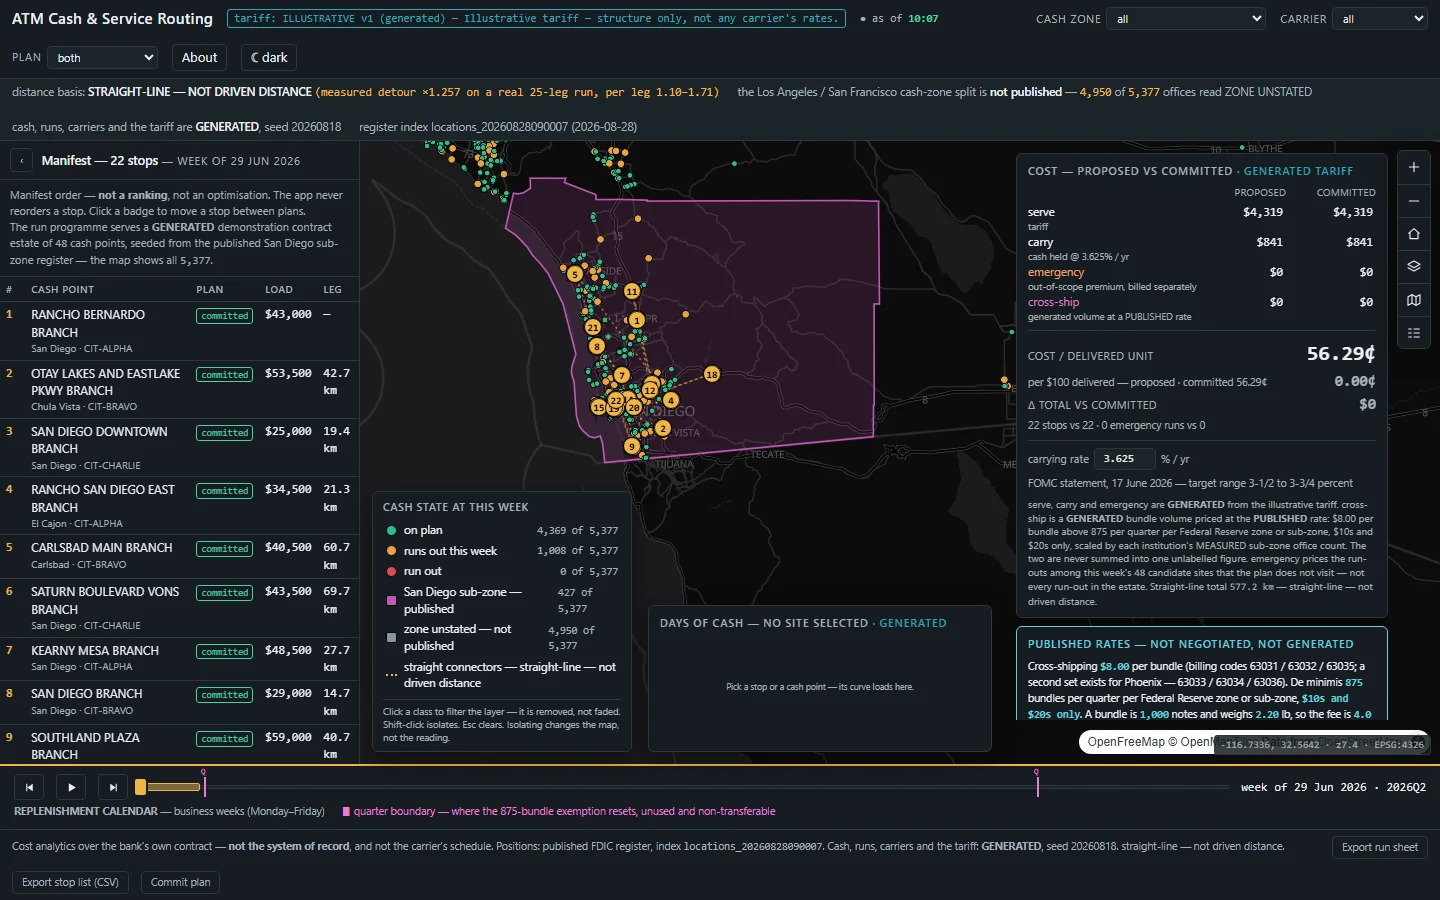Viewport: 1440px width, 900px height.
Task: Select stop marker 11 on the map
Action: click(x=632, y=291)
